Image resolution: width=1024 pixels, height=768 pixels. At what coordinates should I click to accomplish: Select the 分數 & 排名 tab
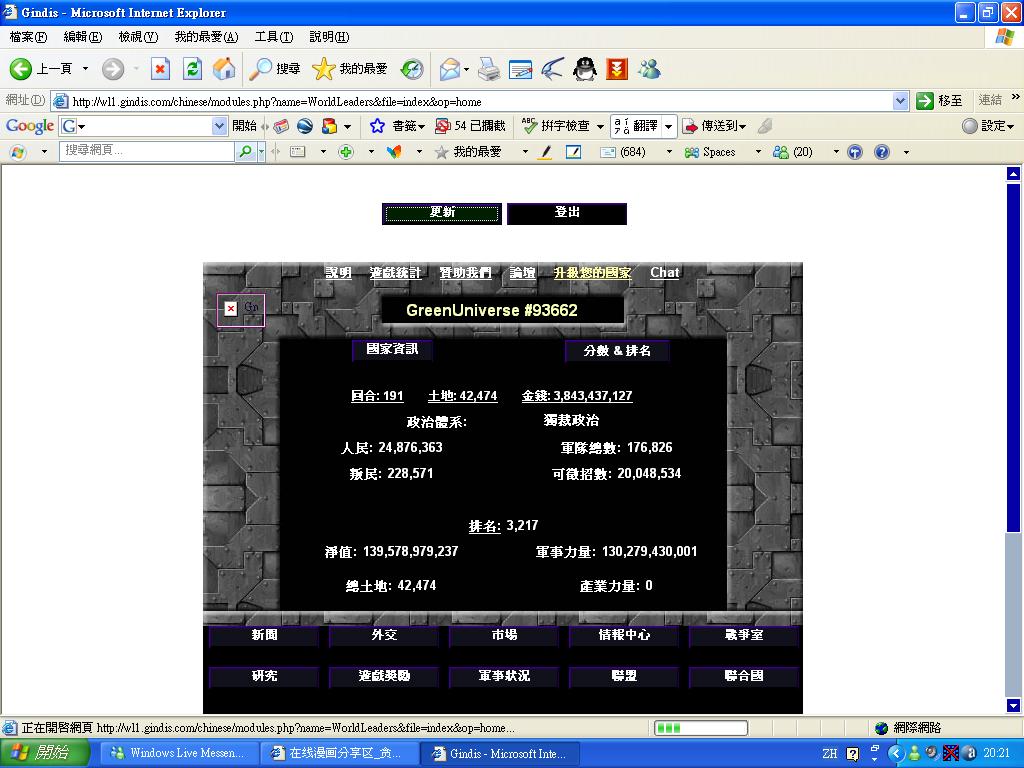pos(617,351)
